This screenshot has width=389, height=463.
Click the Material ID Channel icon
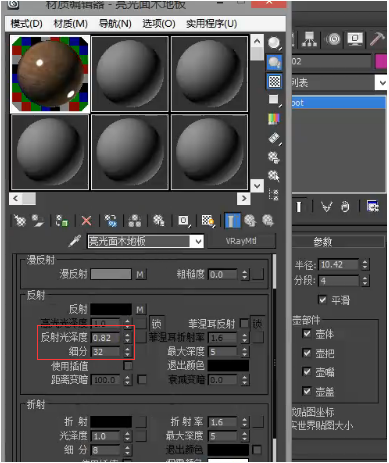(x=183, y=221)
